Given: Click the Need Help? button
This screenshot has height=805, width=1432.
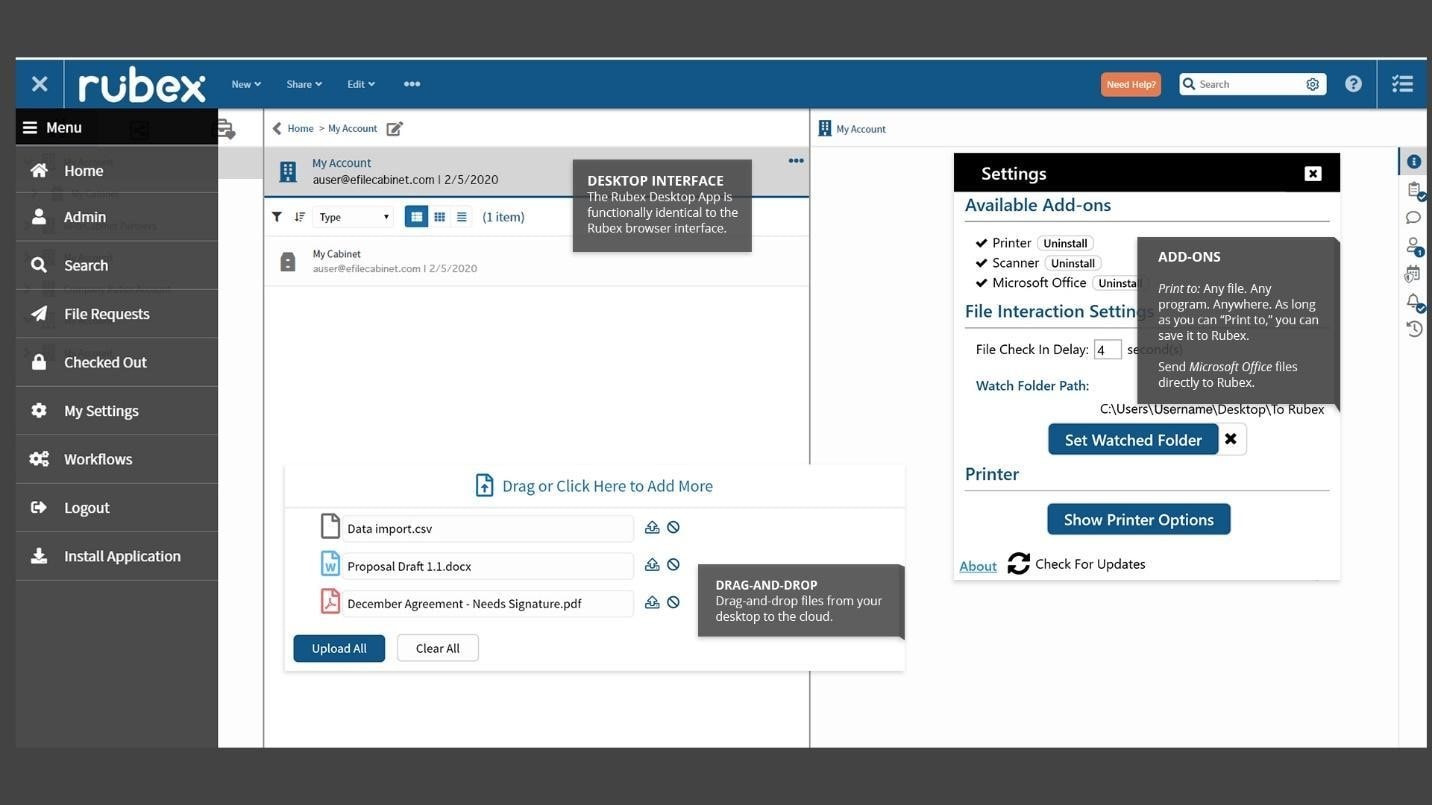Looking at the screenshot, I should 1131,84.
